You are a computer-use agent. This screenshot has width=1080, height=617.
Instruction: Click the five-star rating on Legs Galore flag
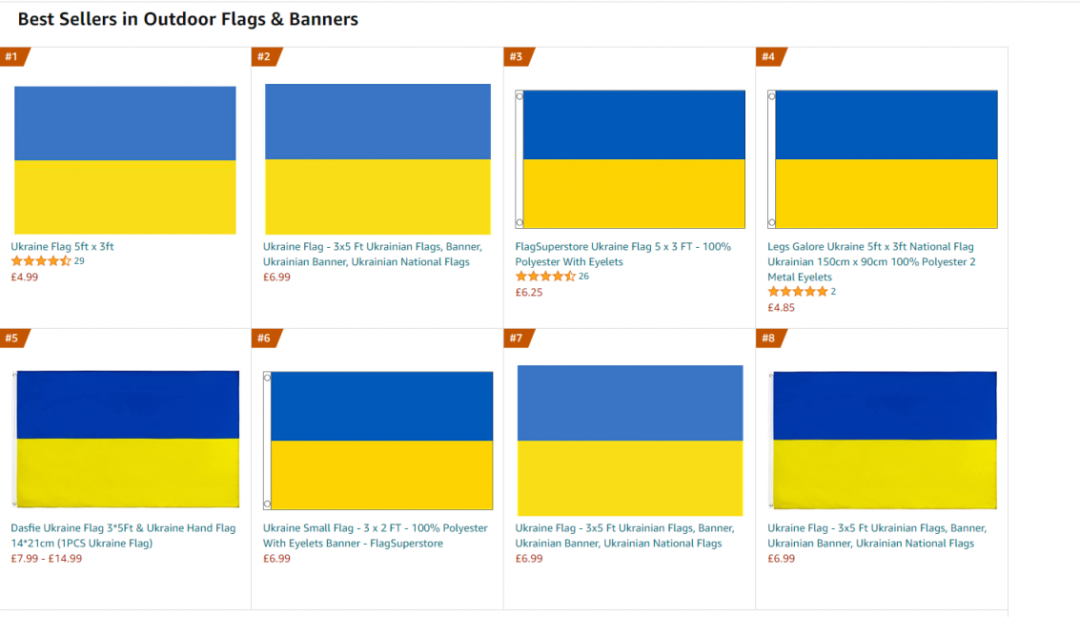coord(797,292)
